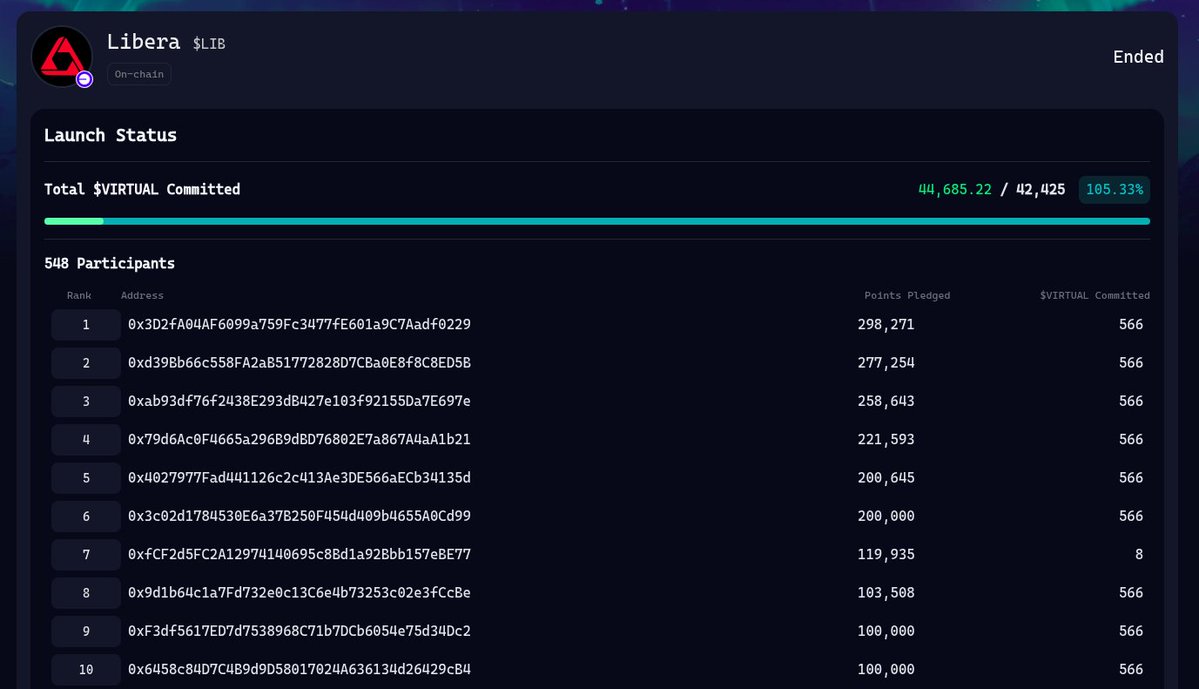Image resolution: width=1199 pixels, height=689 pixels.
Task: Click rank 4 badge
Action: [x=86, y=440]
